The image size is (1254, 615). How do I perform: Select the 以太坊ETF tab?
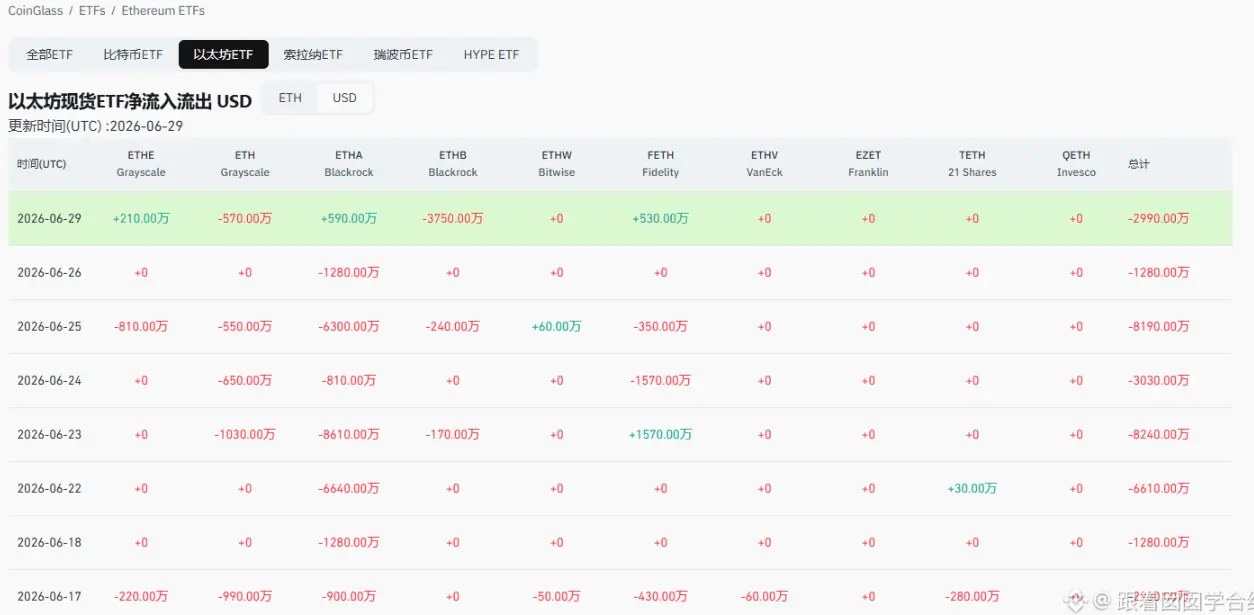223,54
